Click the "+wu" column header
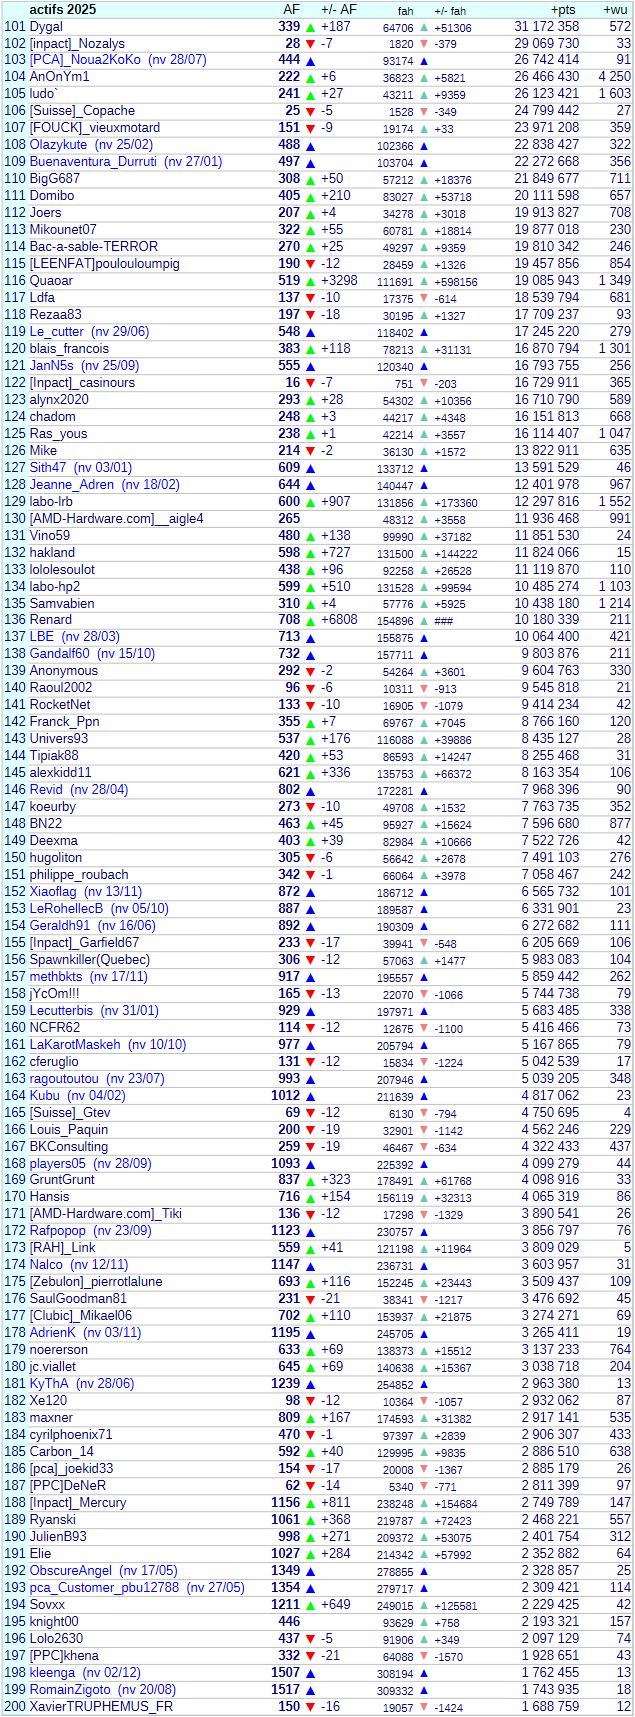This screenshot has width=635, height=1717. (616, 9)
